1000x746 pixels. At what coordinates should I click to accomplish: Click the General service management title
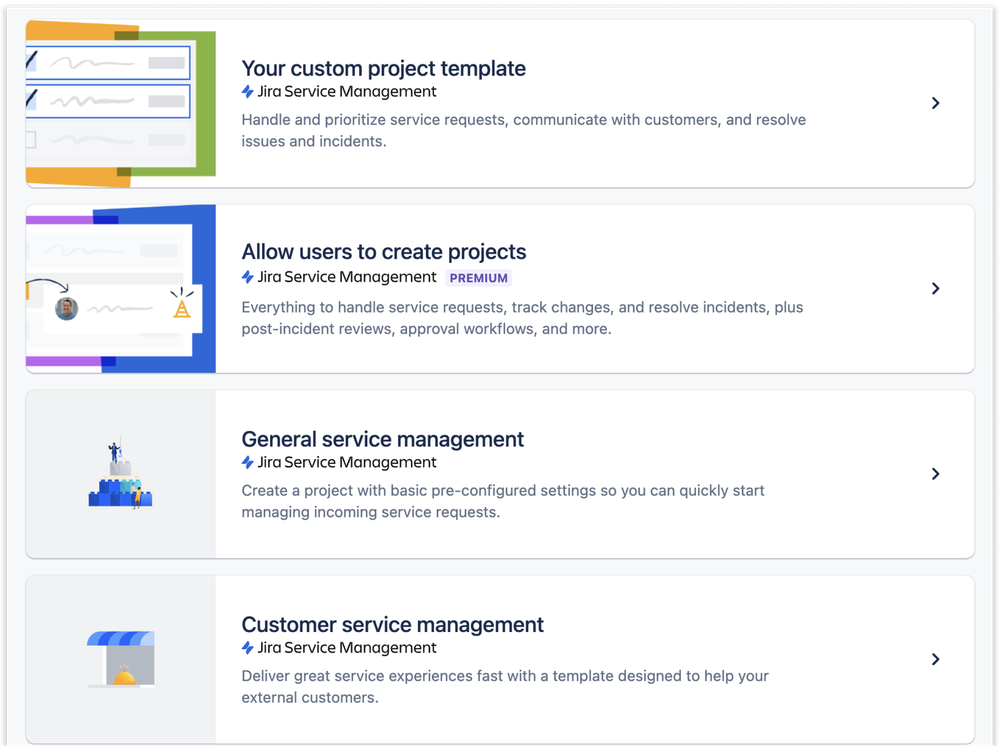382,439
